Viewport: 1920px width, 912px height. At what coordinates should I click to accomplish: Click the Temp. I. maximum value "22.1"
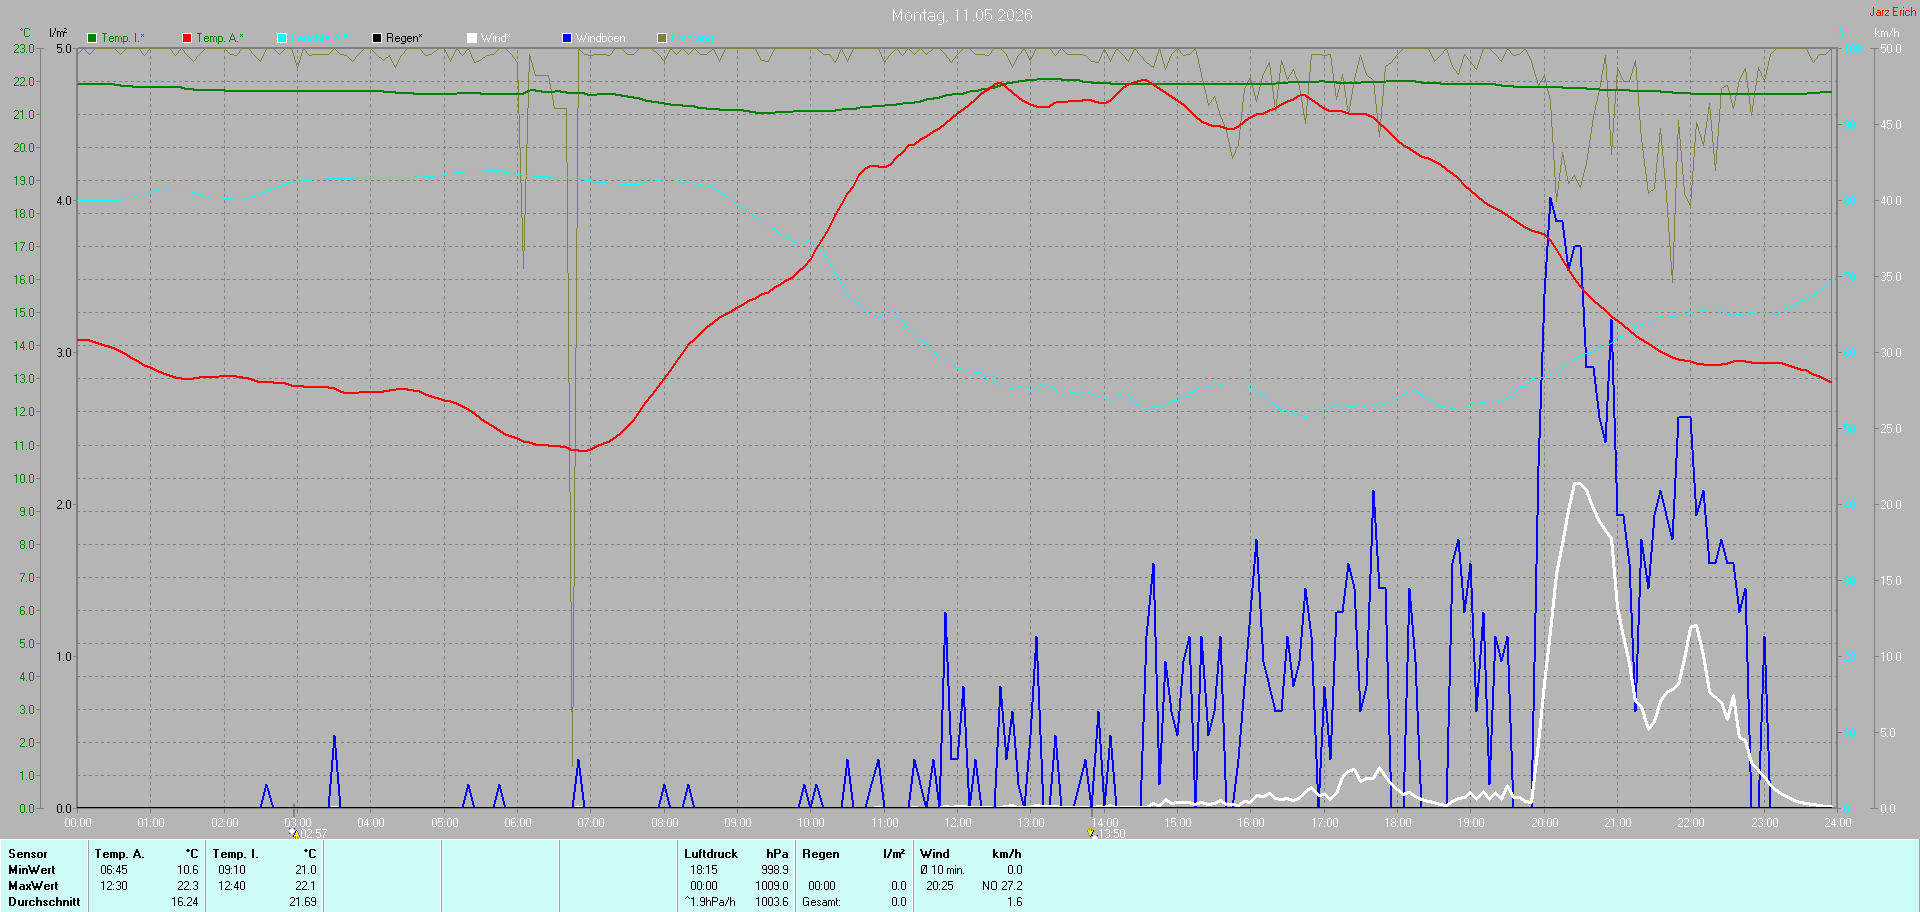(x=306, y=886)
